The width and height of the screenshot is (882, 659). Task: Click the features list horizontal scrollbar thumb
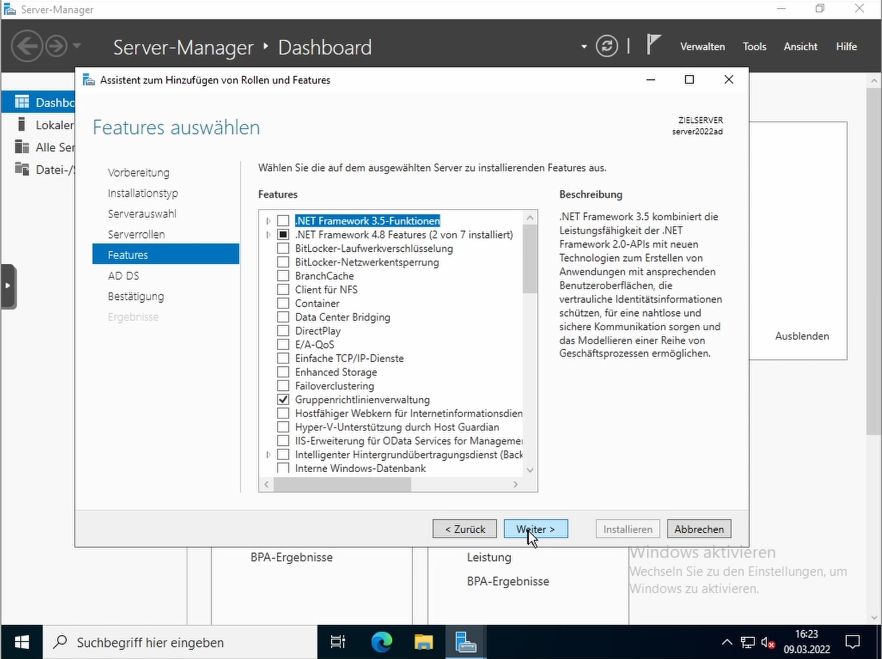click(x=342, y=484)
